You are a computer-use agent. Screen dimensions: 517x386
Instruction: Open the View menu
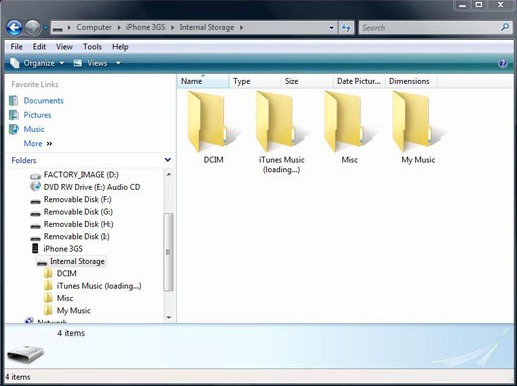pyautogui.click(x=64, y=47)
